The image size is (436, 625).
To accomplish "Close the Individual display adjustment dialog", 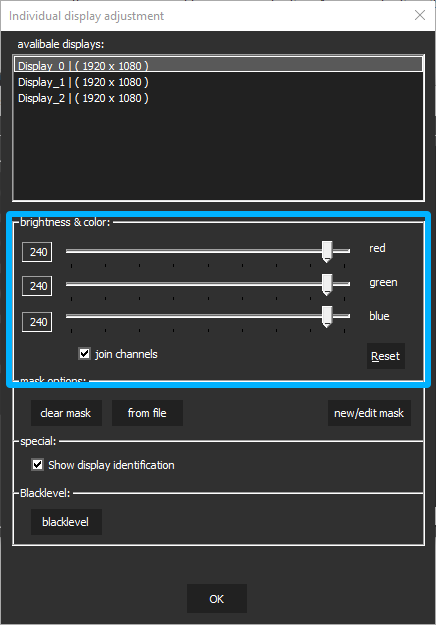I will point(420,16).
